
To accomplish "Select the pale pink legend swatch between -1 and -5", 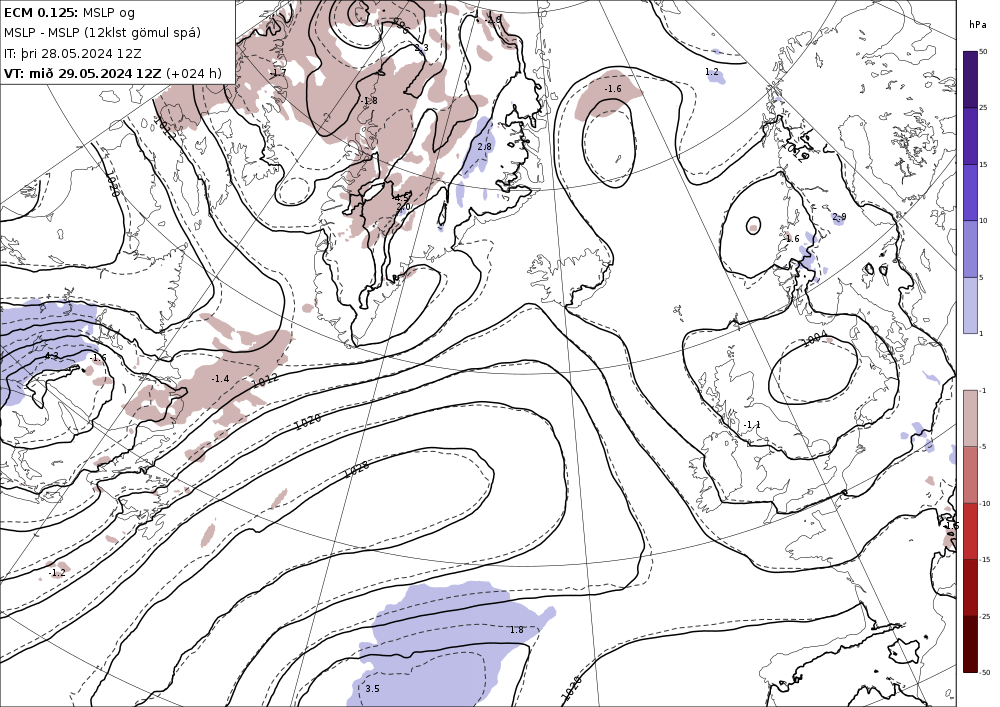I will point(970,418).
